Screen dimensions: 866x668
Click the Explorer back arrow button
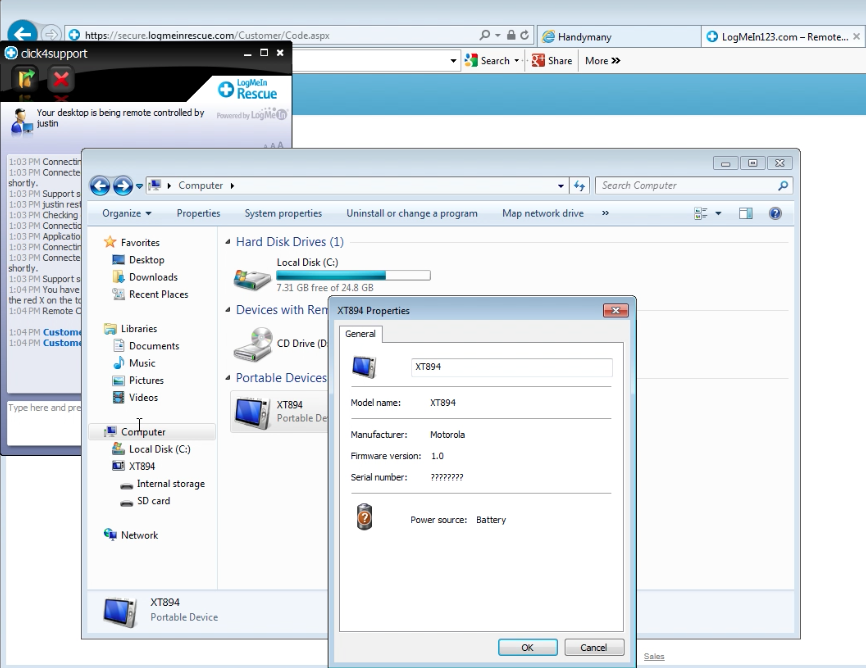[x=99, y=186]
